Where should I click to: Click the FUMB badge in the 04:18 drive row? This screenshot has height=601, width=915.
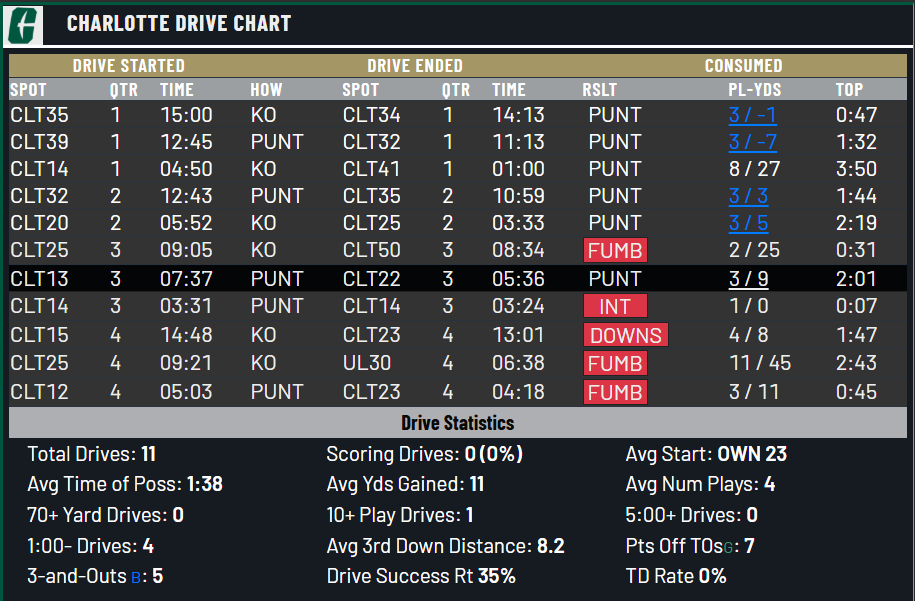point(615,392)
